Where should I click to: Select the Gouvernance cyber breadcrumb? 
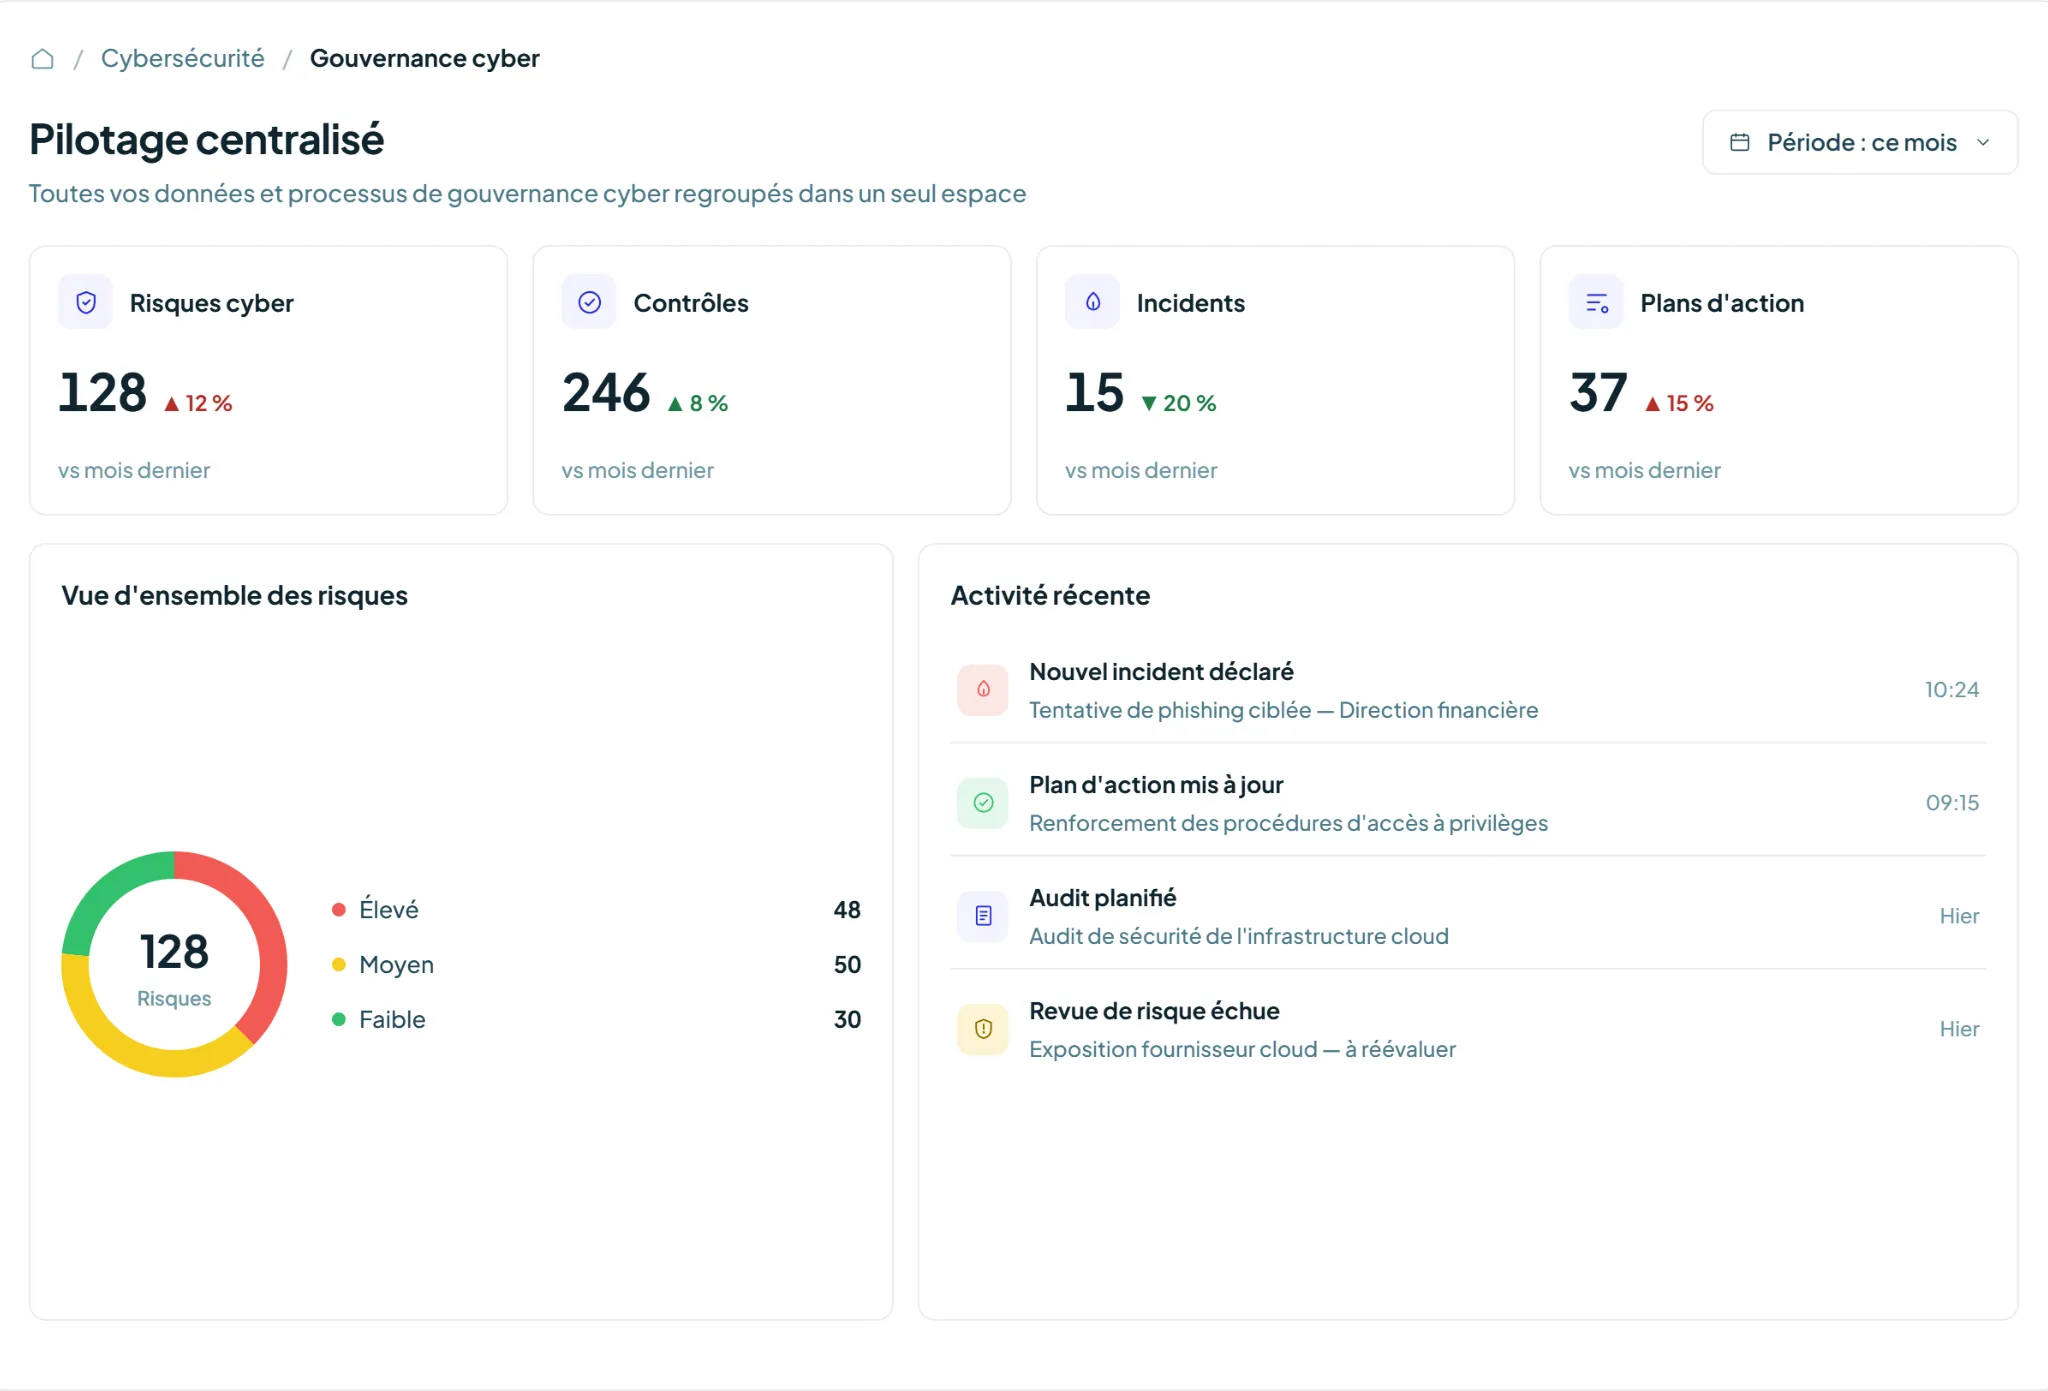(x=425, y=59)
